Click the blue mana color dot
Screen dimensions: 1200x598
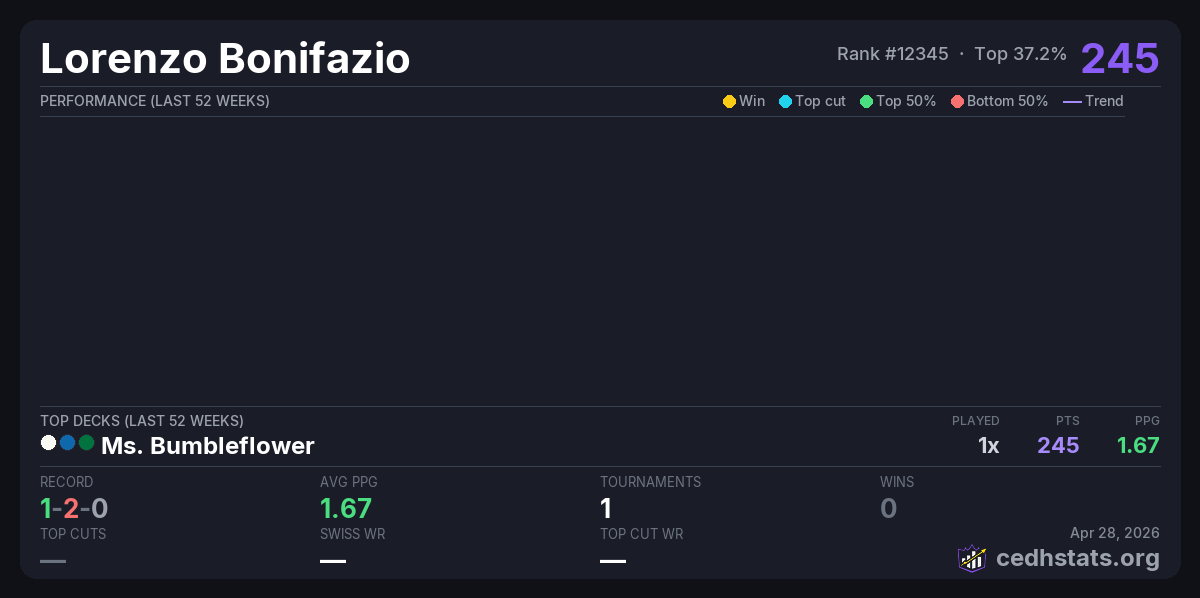[x=67, y=443]
